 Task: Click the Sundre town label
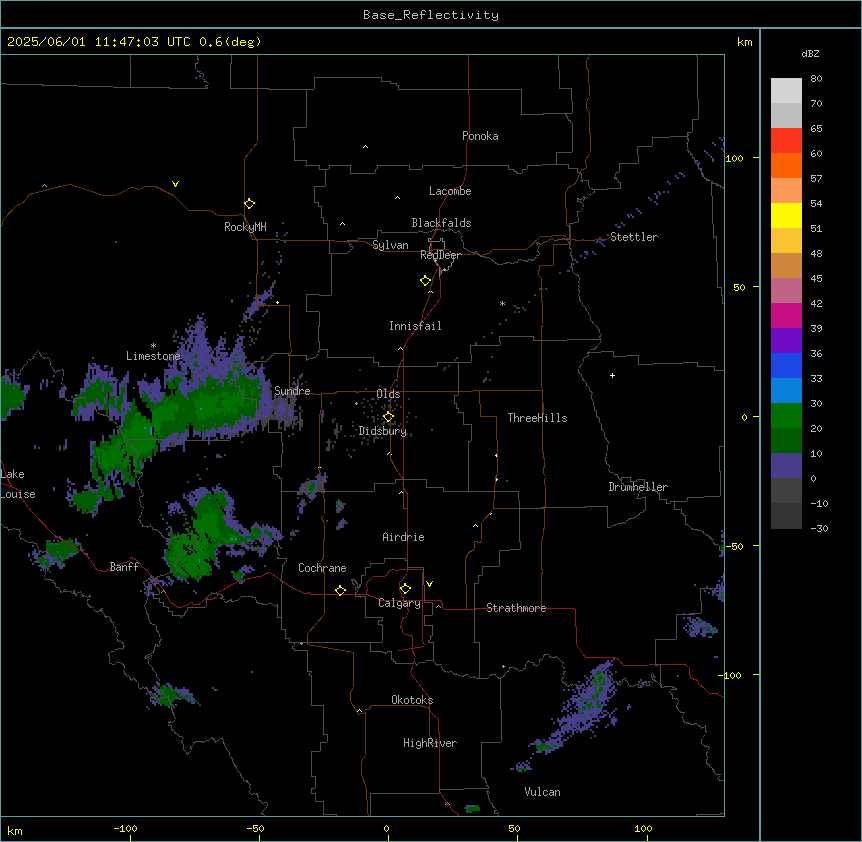pos(292,391)
